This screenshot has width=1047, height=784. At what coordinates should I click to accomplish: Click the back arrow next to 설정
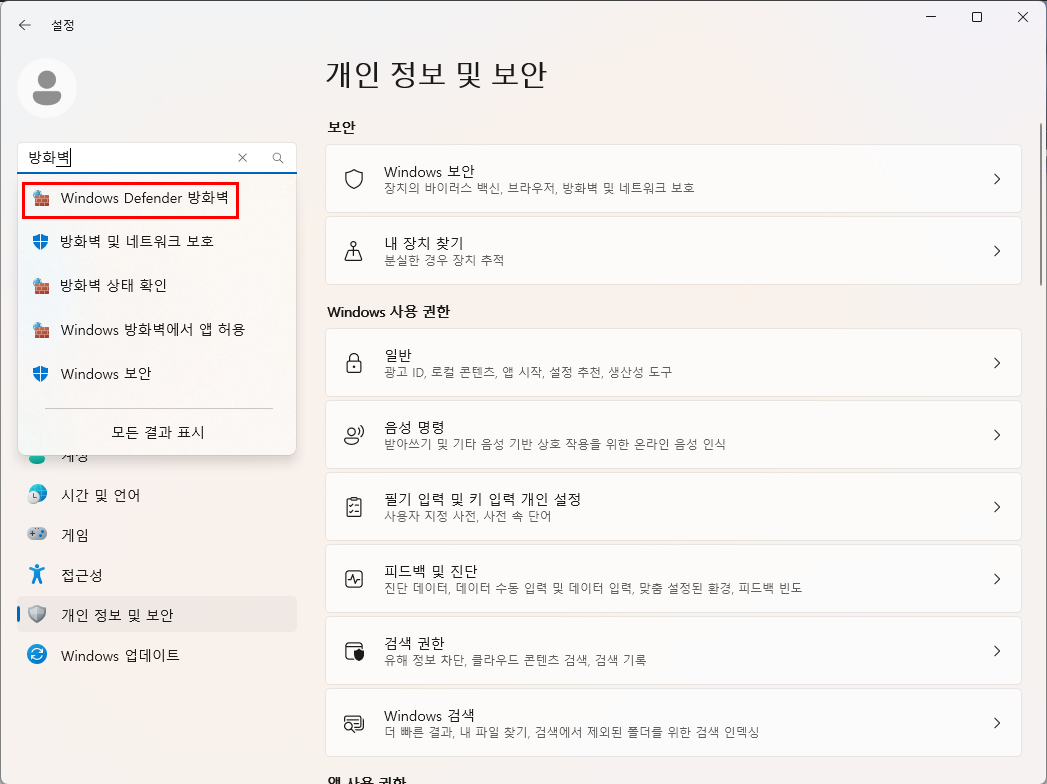(25, 25)
